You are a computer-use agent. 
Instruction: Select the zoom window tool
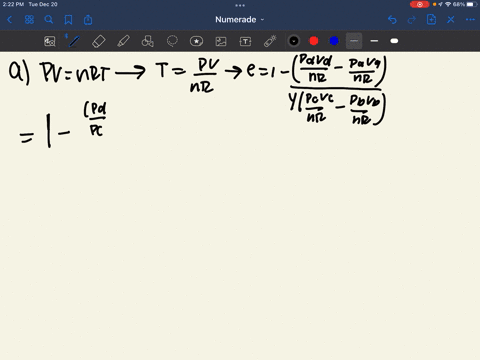[x=50, y=41]
